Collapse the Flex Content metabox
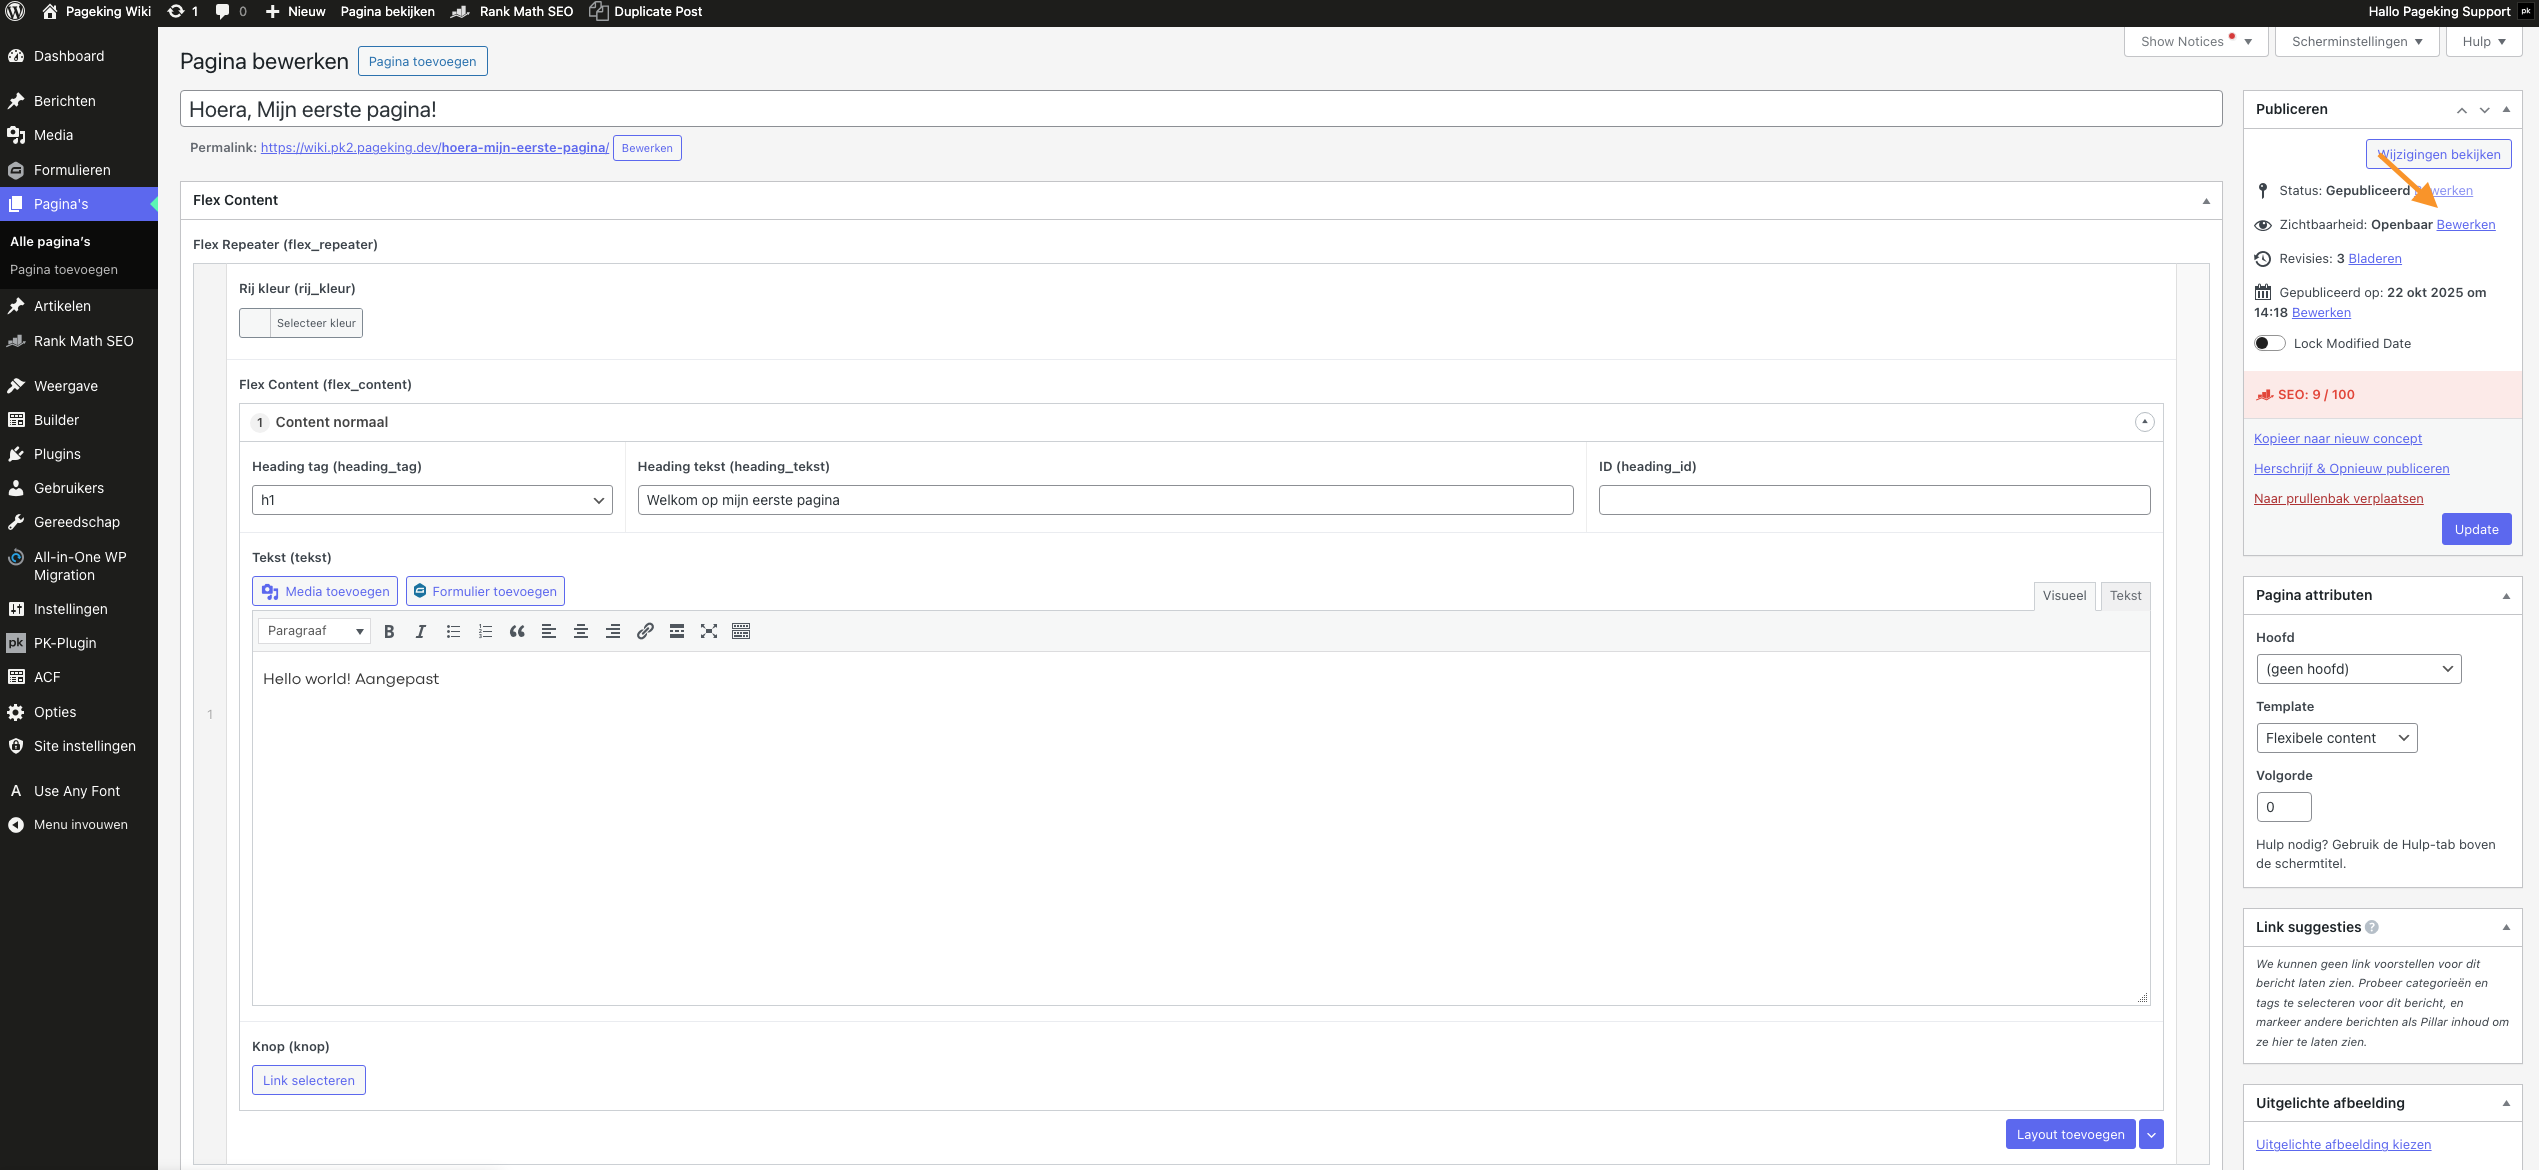 2205,201
